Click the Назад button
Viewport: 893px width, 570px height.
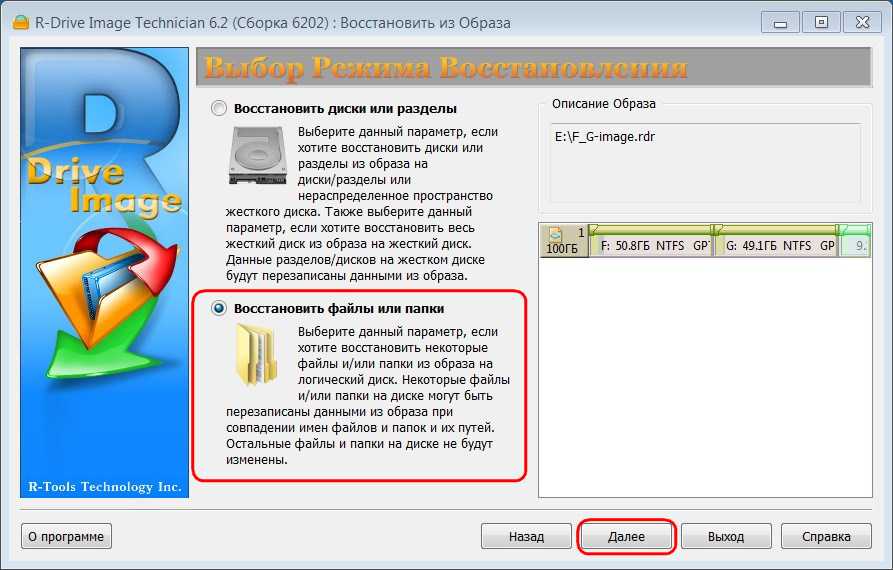tap(526, 536)
